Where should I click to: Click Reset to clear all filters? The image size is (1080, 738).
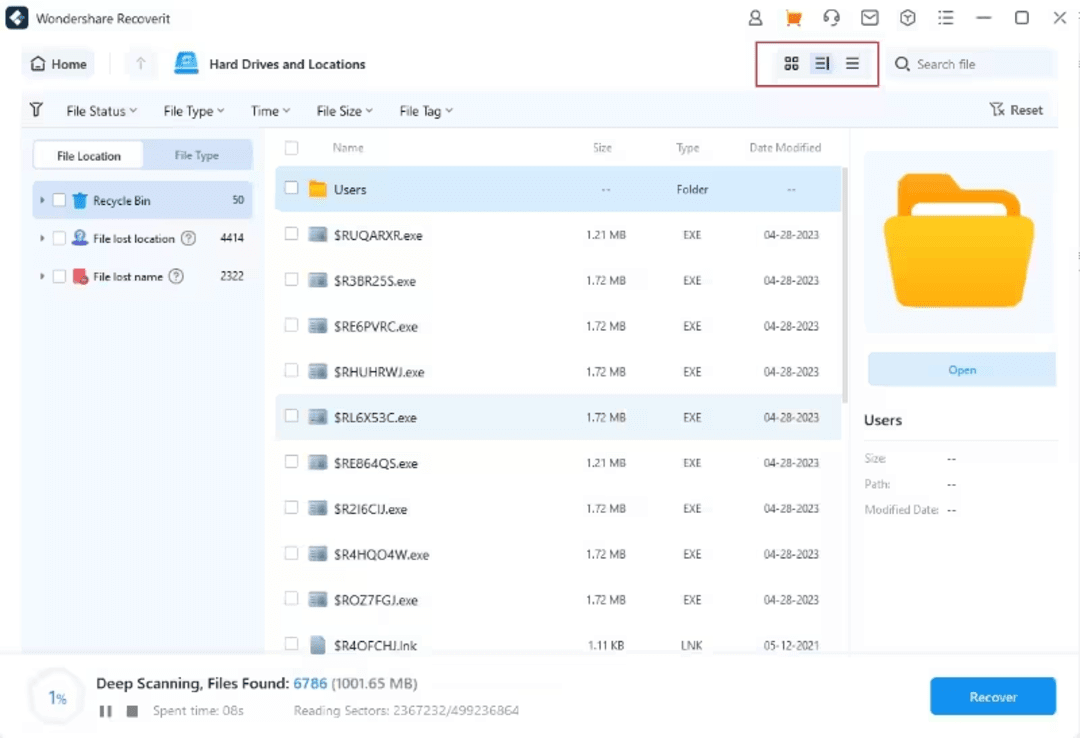click(x=1017, y=110)
